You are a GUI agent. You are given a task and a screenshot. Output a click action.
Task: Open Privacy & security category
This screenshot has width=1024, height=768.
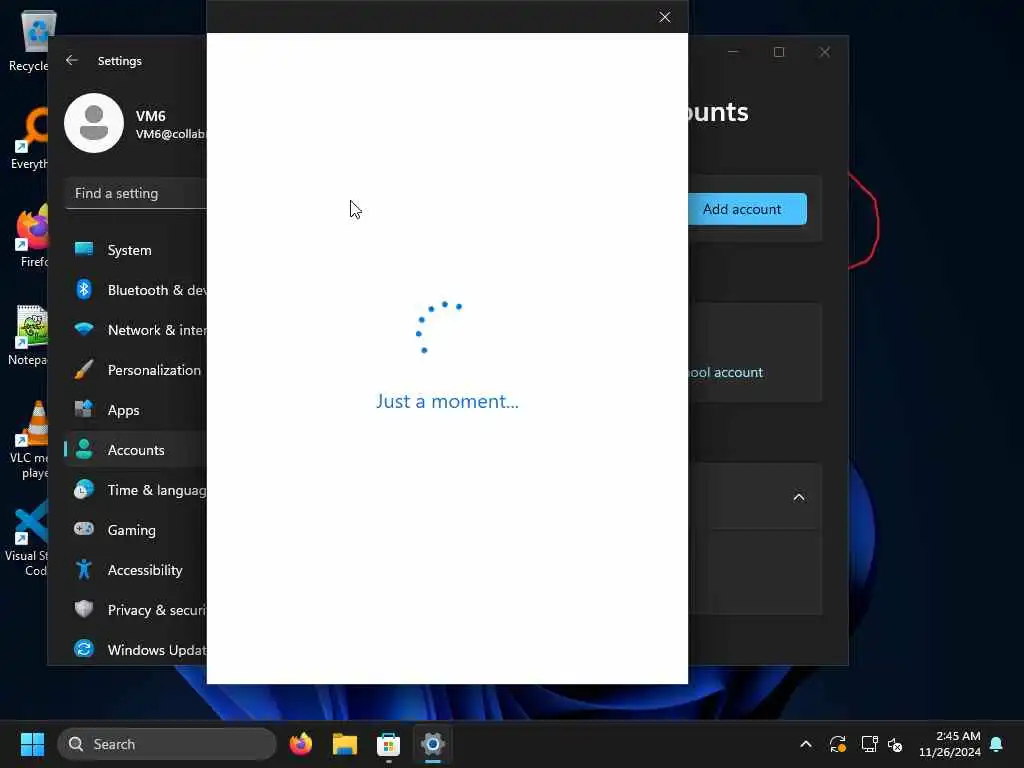pyautogui.click(x=136, y=610)
